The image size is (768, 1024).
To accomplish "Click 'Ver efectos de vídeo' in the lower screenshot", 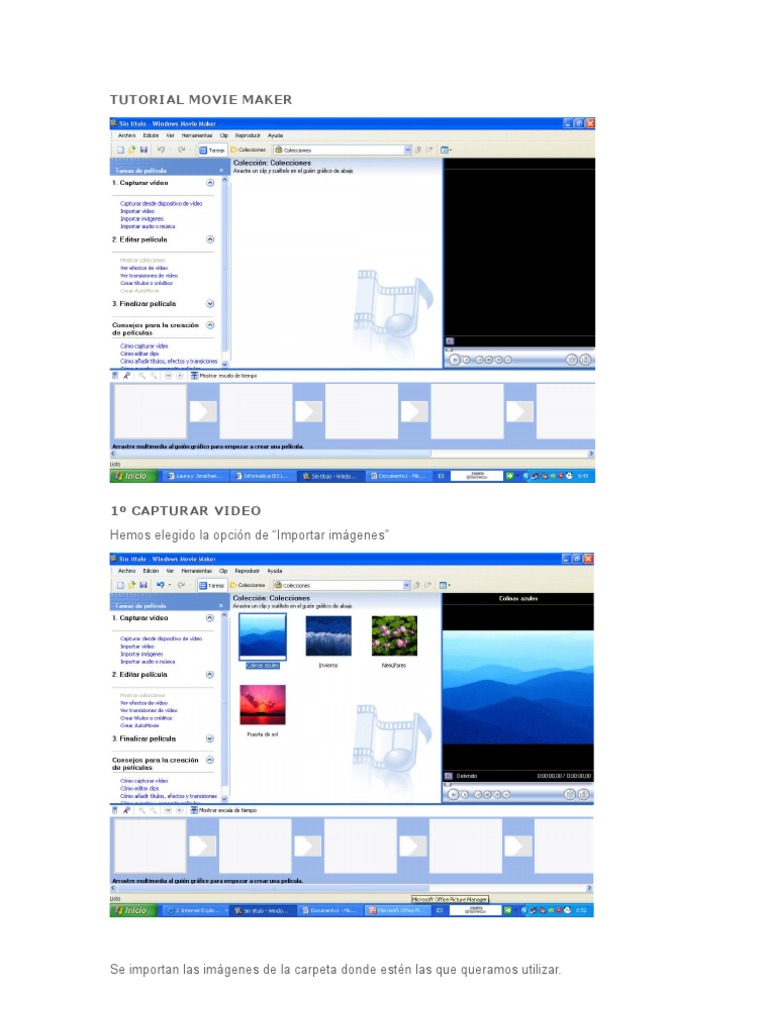I will [x=143, y=703].
